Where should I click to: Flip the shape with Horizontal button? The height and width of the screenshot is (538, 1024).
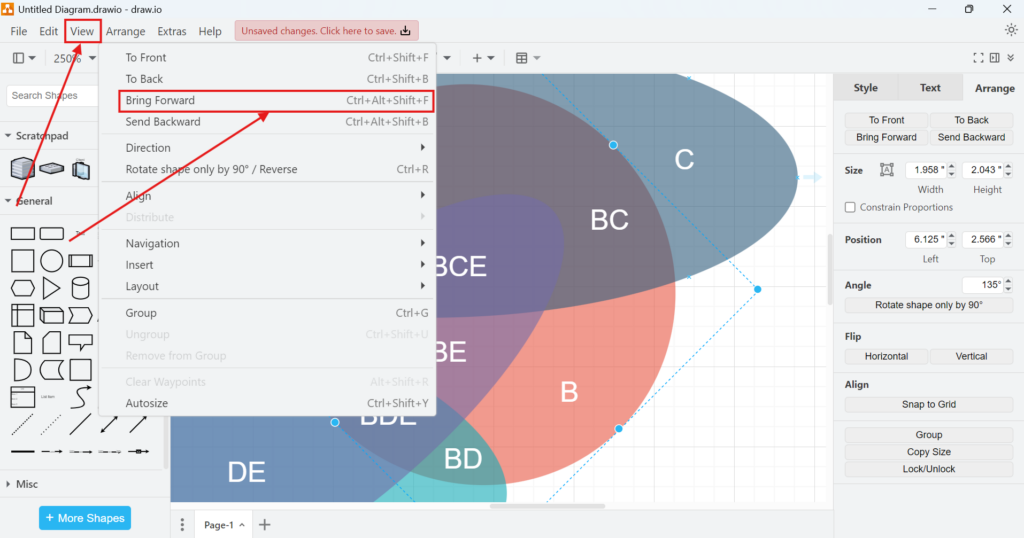886,356
